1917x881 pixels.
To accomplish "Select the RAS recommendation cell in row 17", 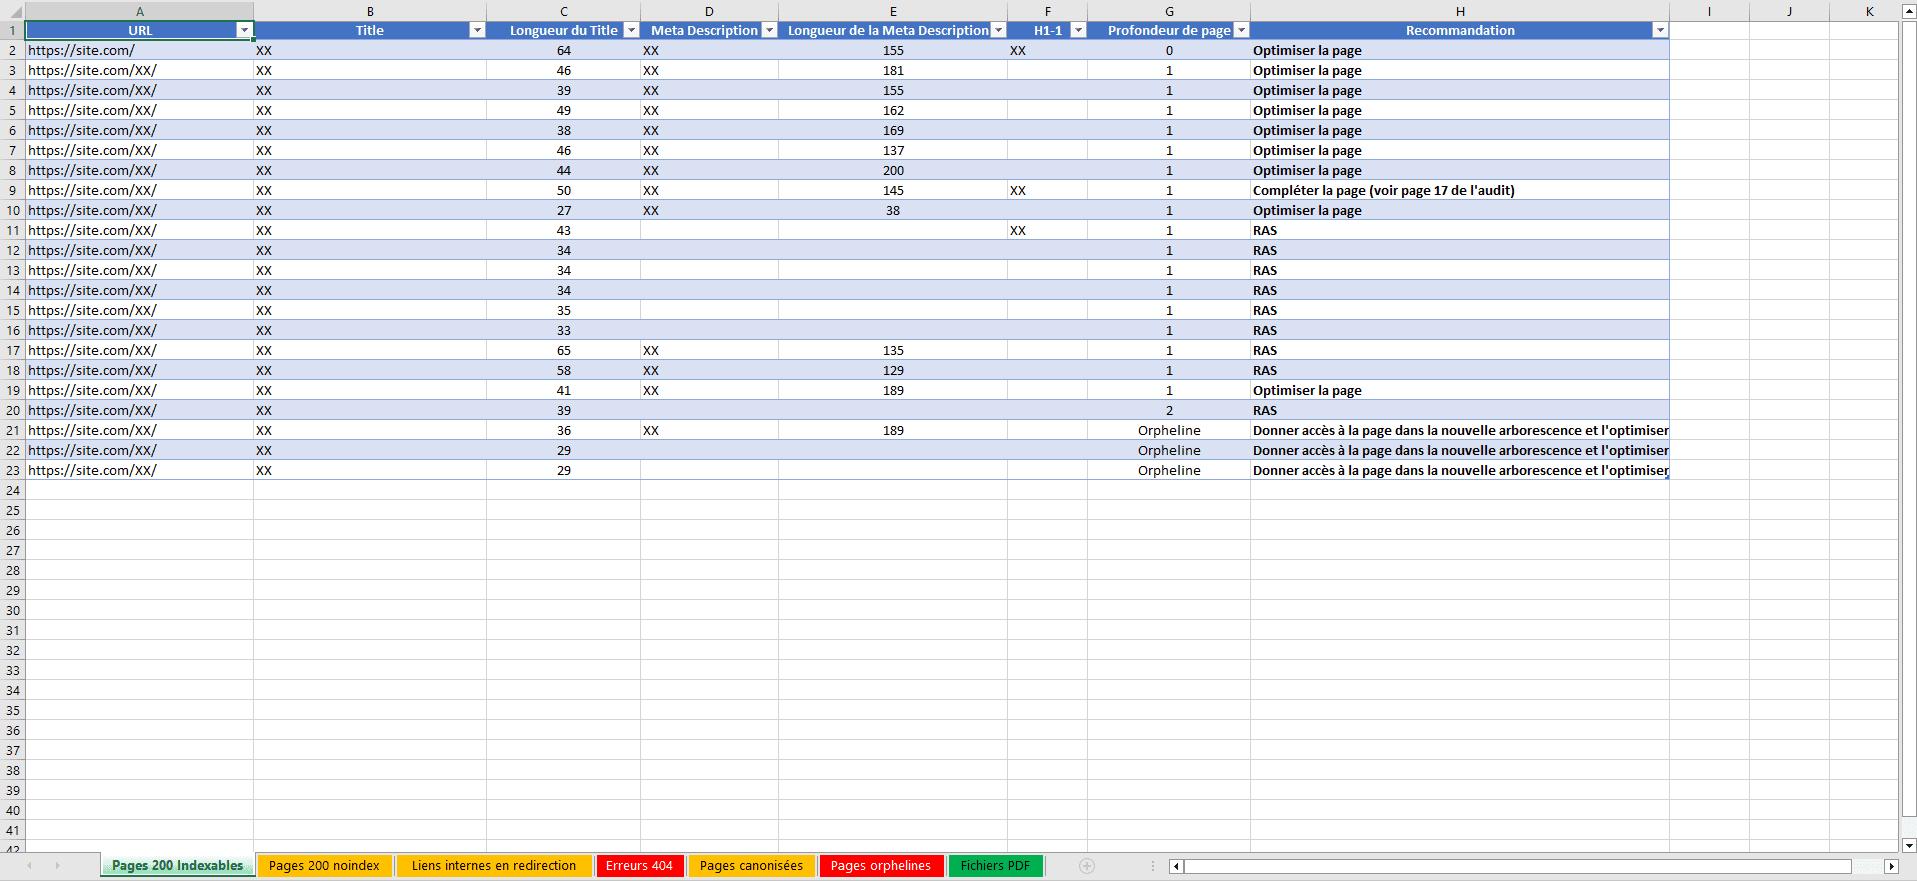I will click(1460, 350).
